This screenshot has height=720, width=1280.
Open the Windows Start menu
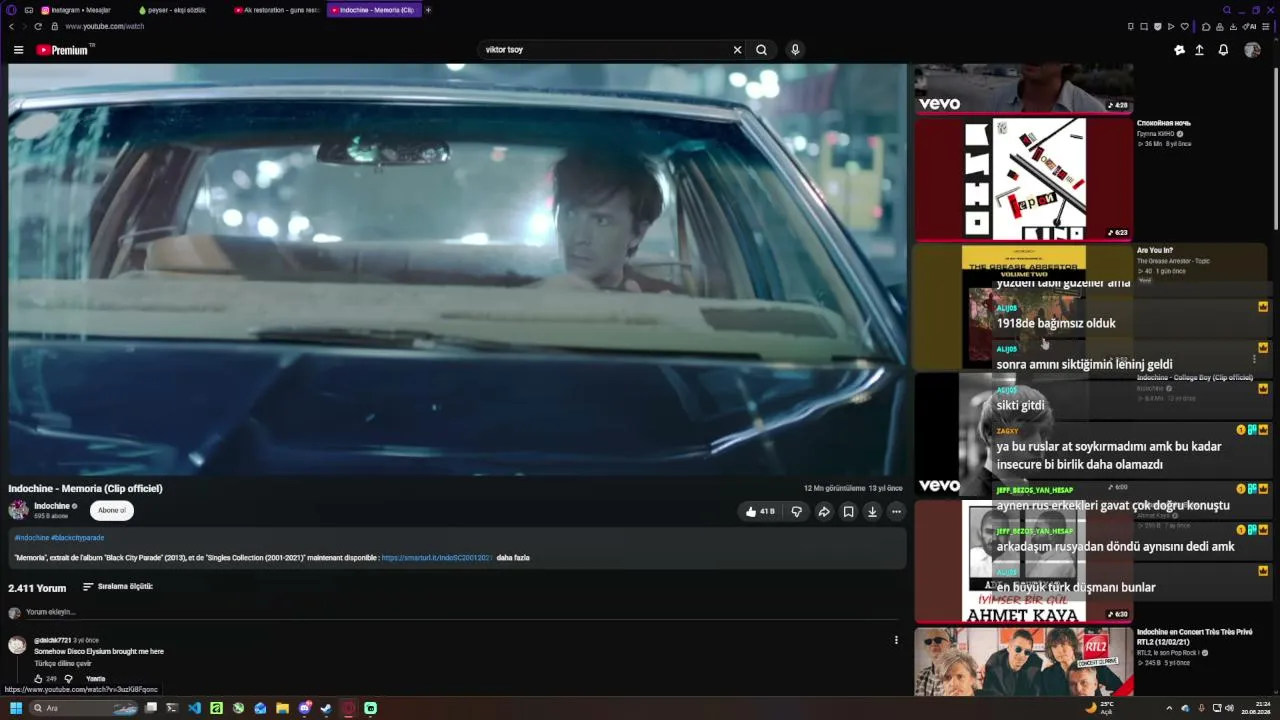coord(15,708)
